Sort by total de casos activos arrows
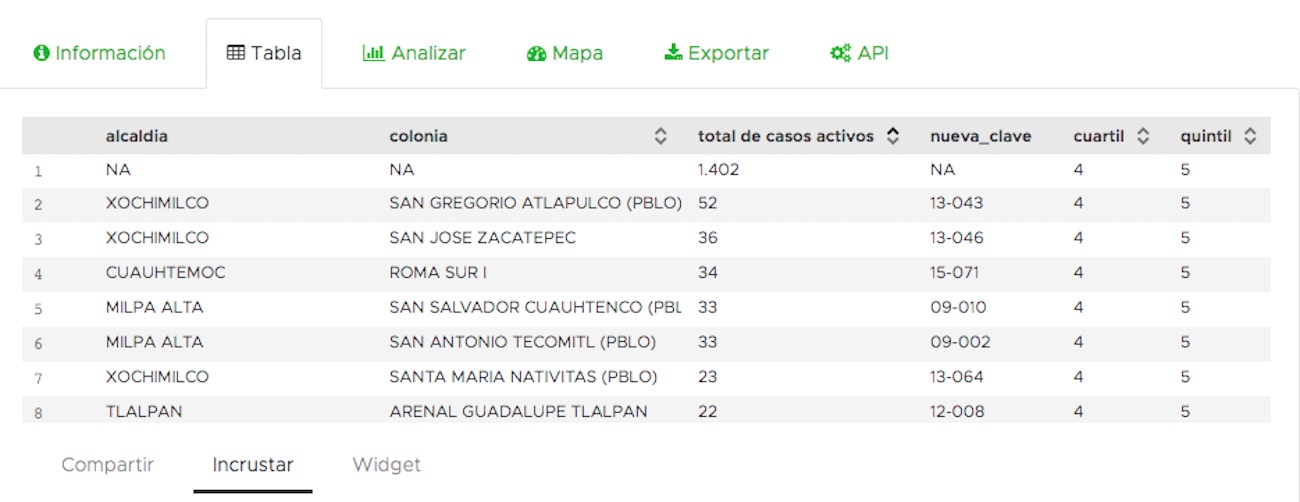 pyautogui.click(x=893, y=137)
